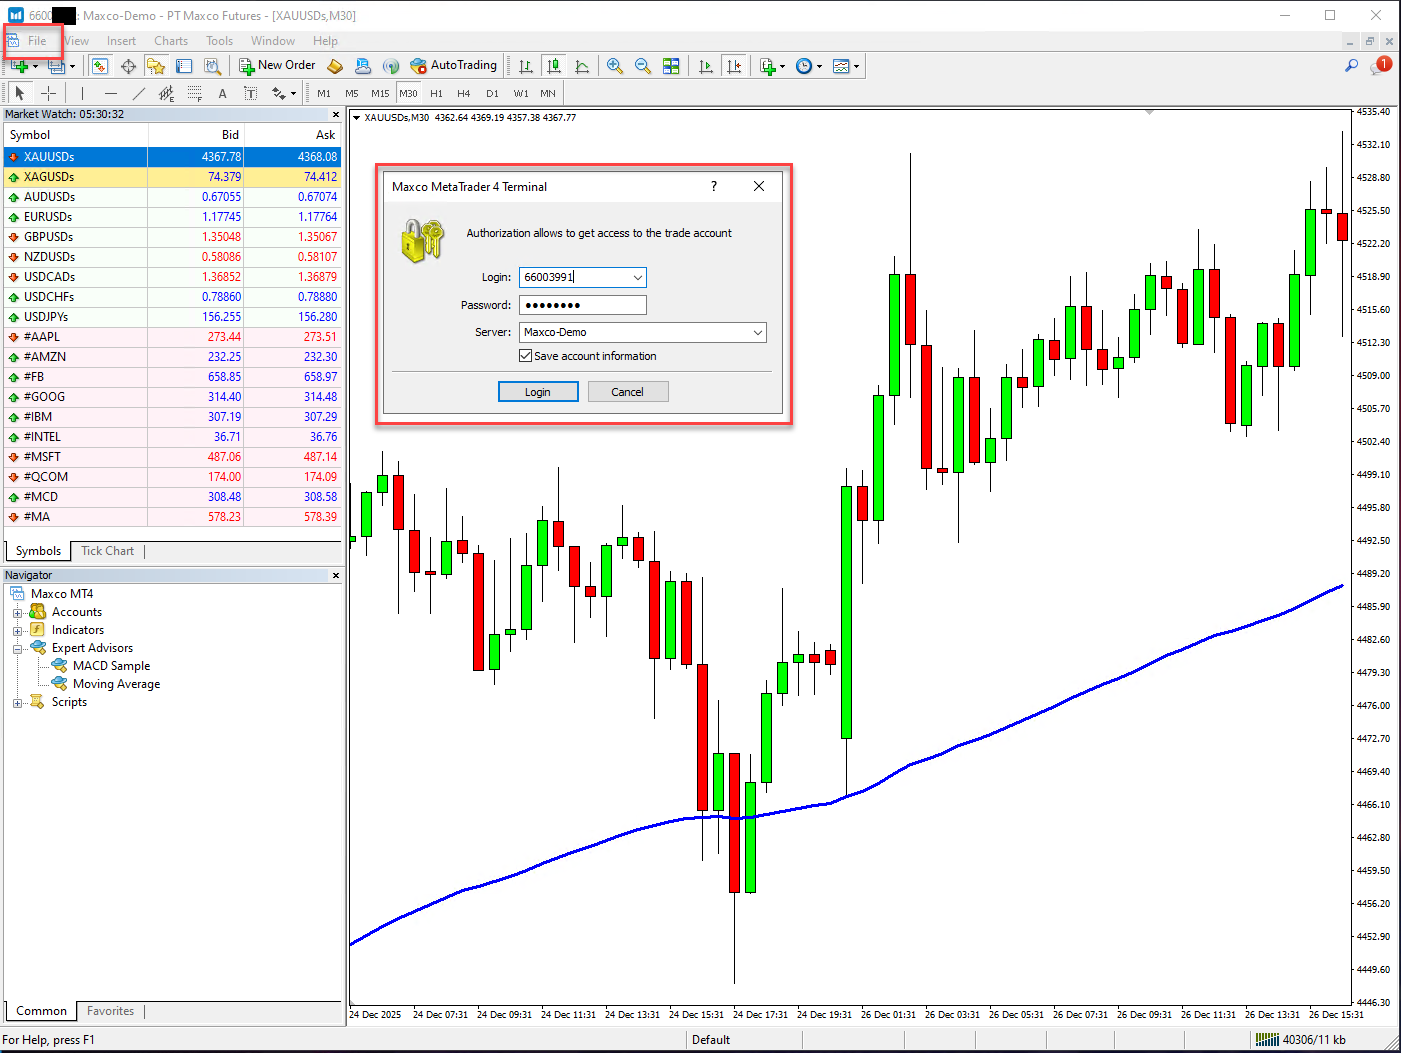Open the Login account dropdown
Viewport: 1401px width, 1053px height.
click(x=637, y=277)
